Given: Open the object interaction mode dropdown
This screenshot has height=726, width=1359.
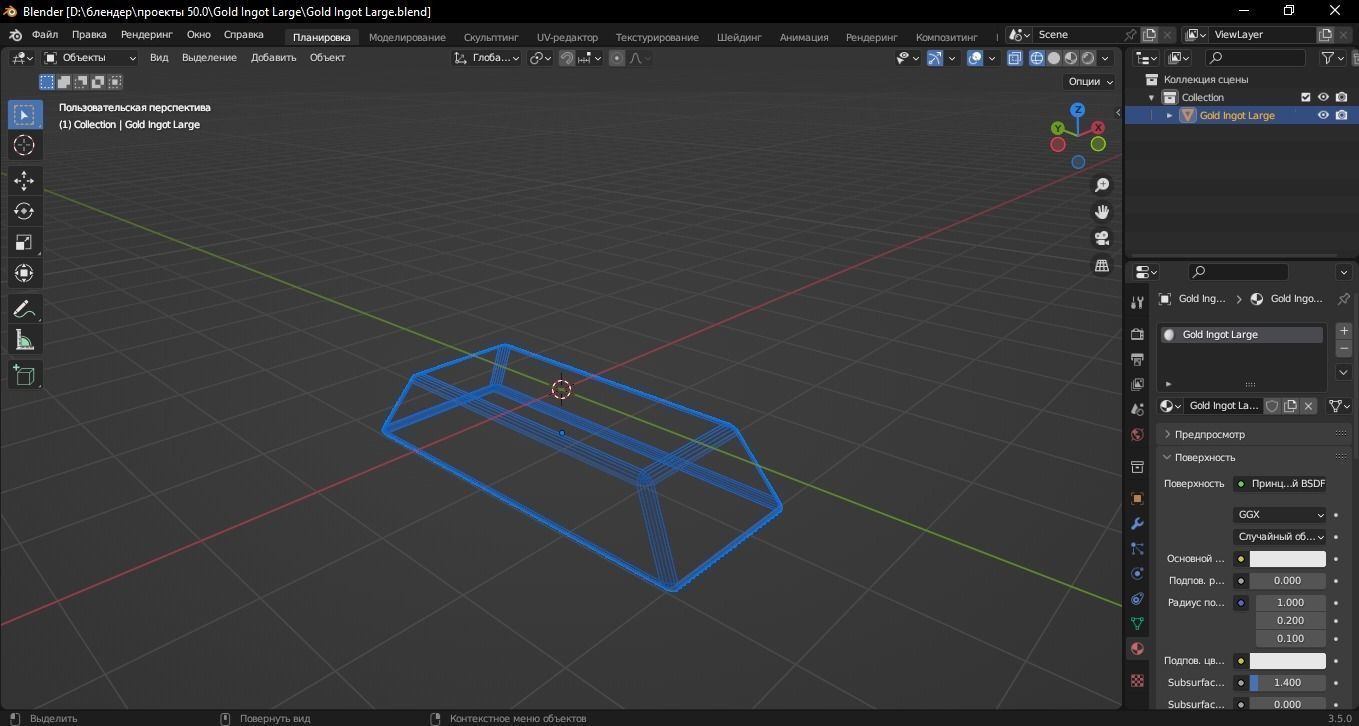Looking at the screenshot, I should (90, 58).
